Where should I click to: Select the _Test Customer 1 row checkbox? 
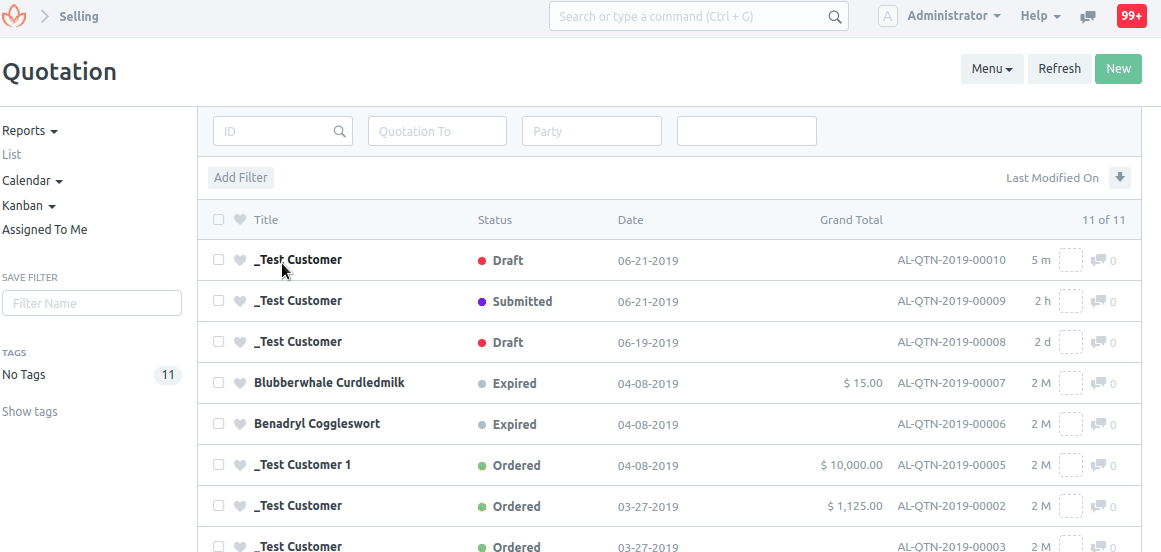click(x=218, y=465)
